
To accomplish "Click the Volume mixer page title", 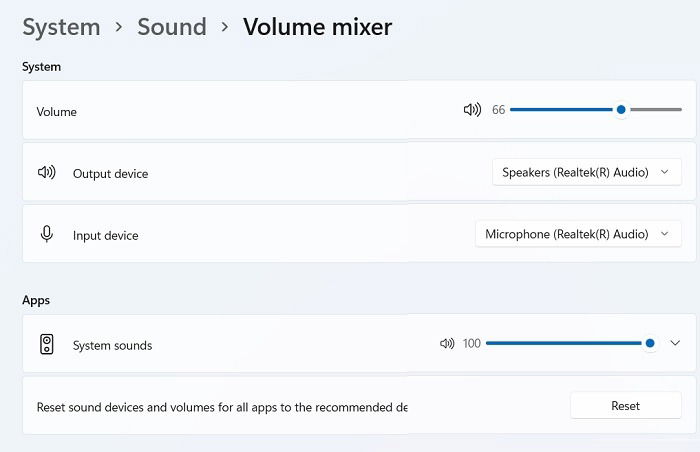I will [x=317, y=27].
